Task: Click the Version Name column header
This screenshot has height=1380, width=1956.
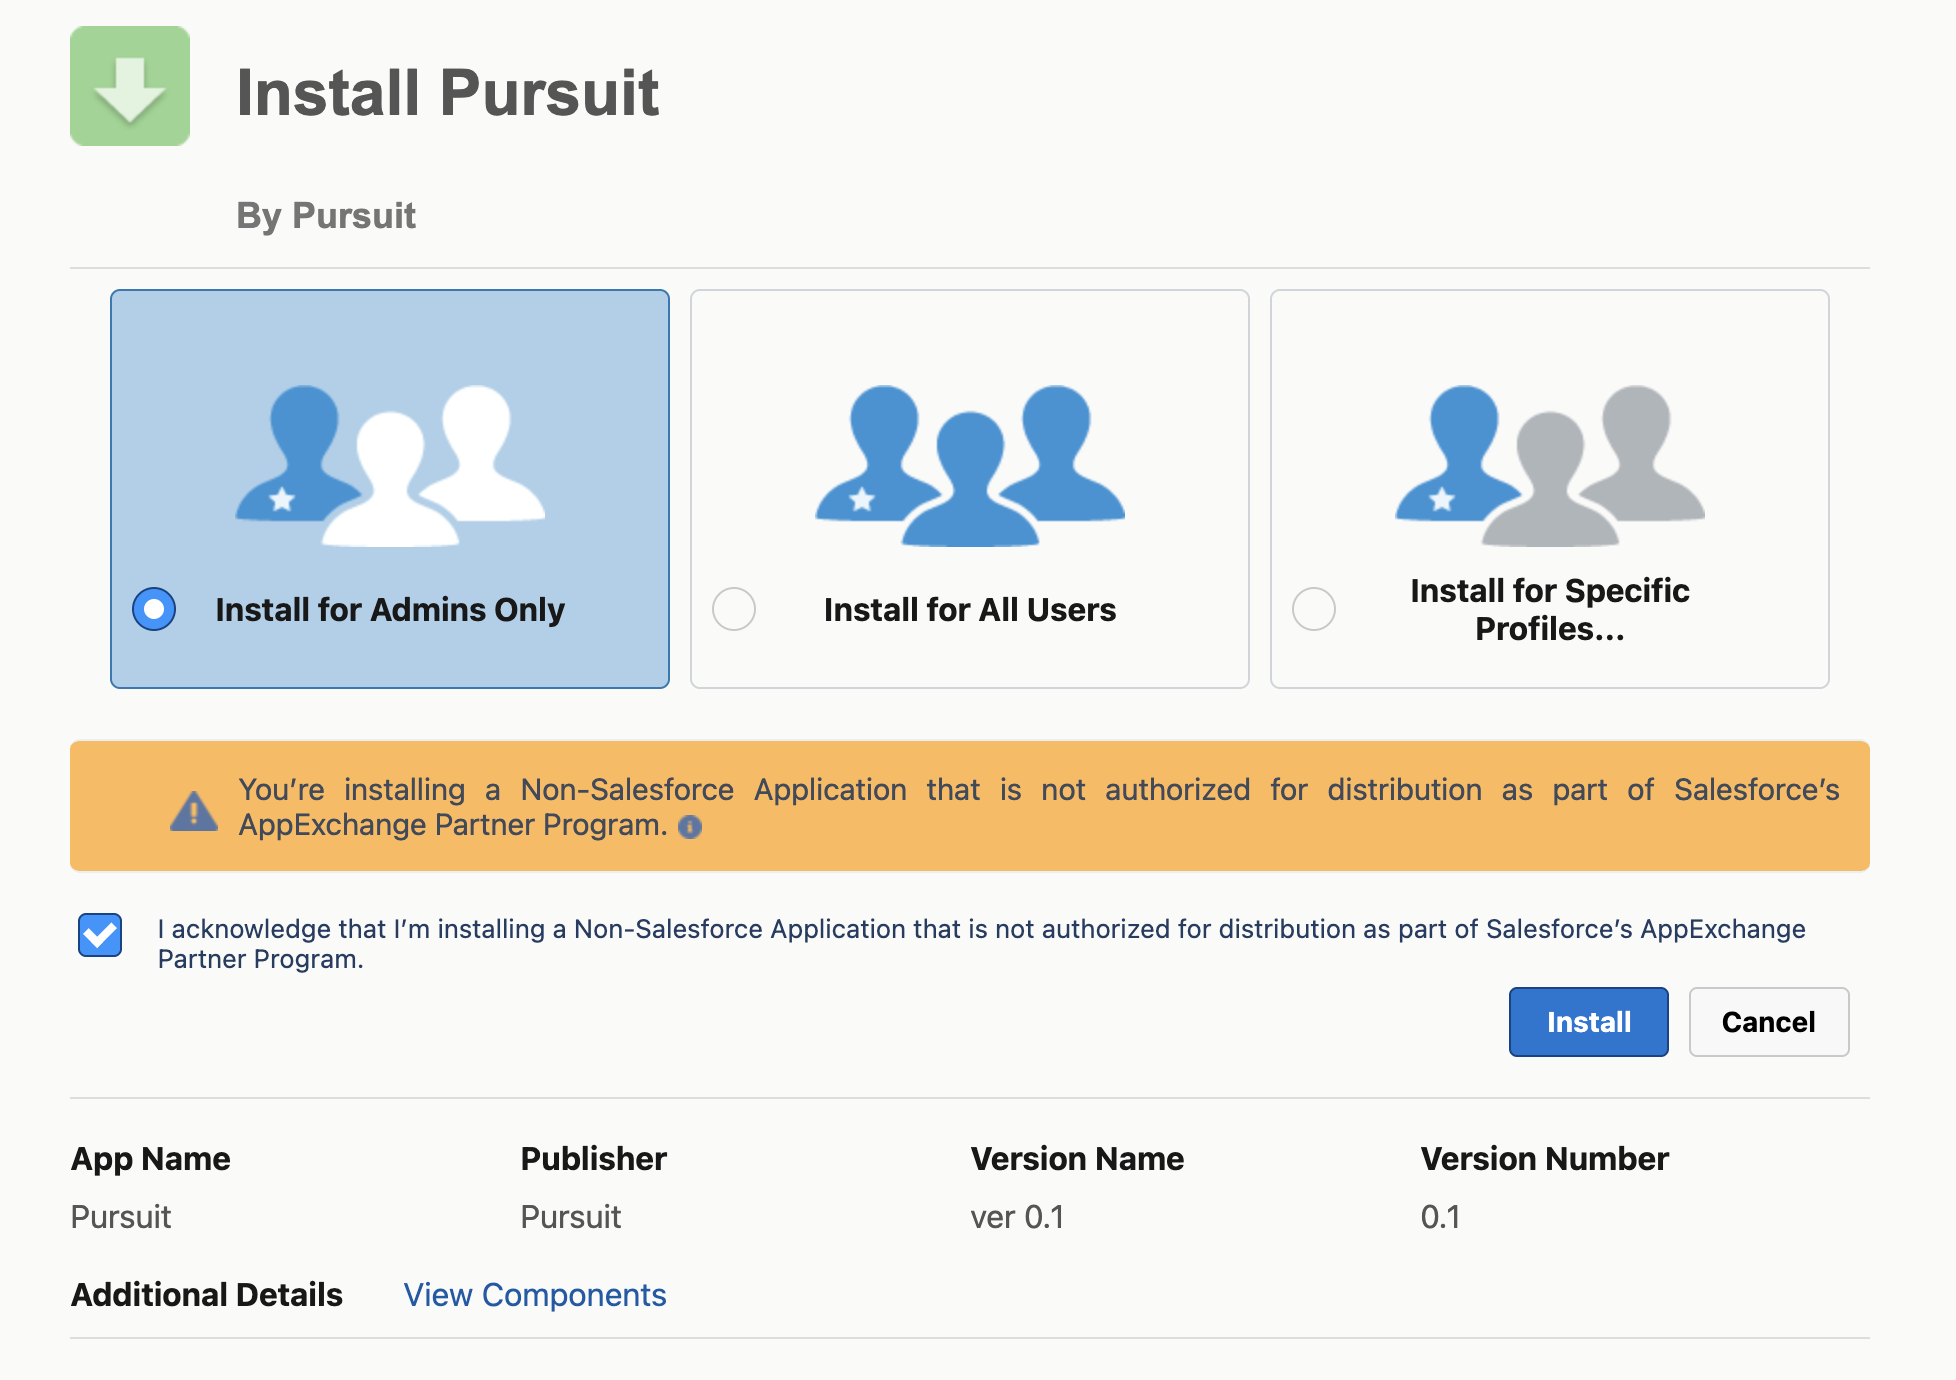Action: (x=1077, y=1159)
